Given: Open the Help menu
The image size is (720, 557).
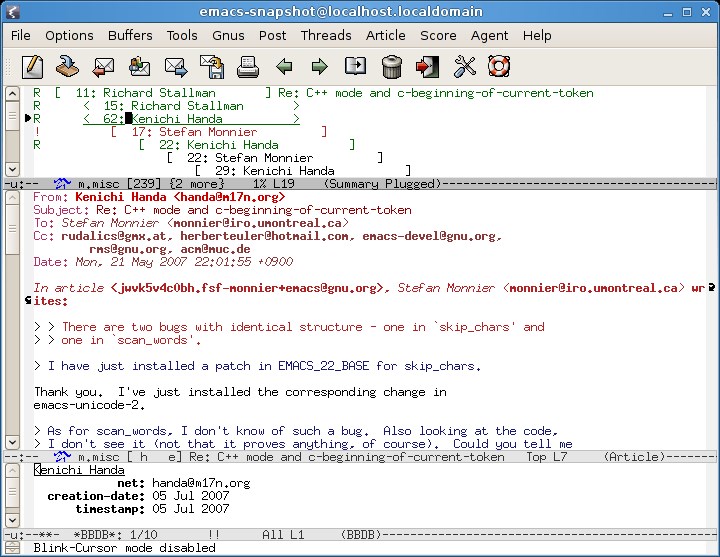Looking at the screenshot, I should coord(537,35).
